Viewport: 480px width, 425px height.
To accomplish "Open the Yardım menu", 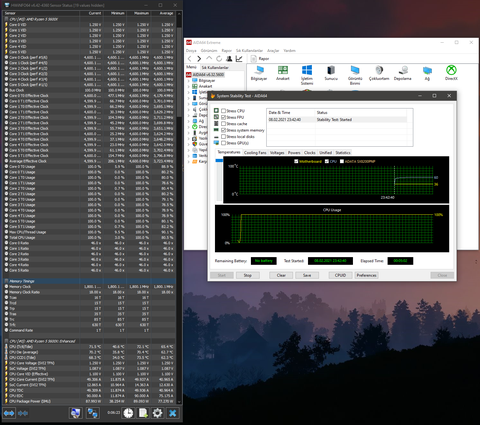I will click(x=289, y=51).
